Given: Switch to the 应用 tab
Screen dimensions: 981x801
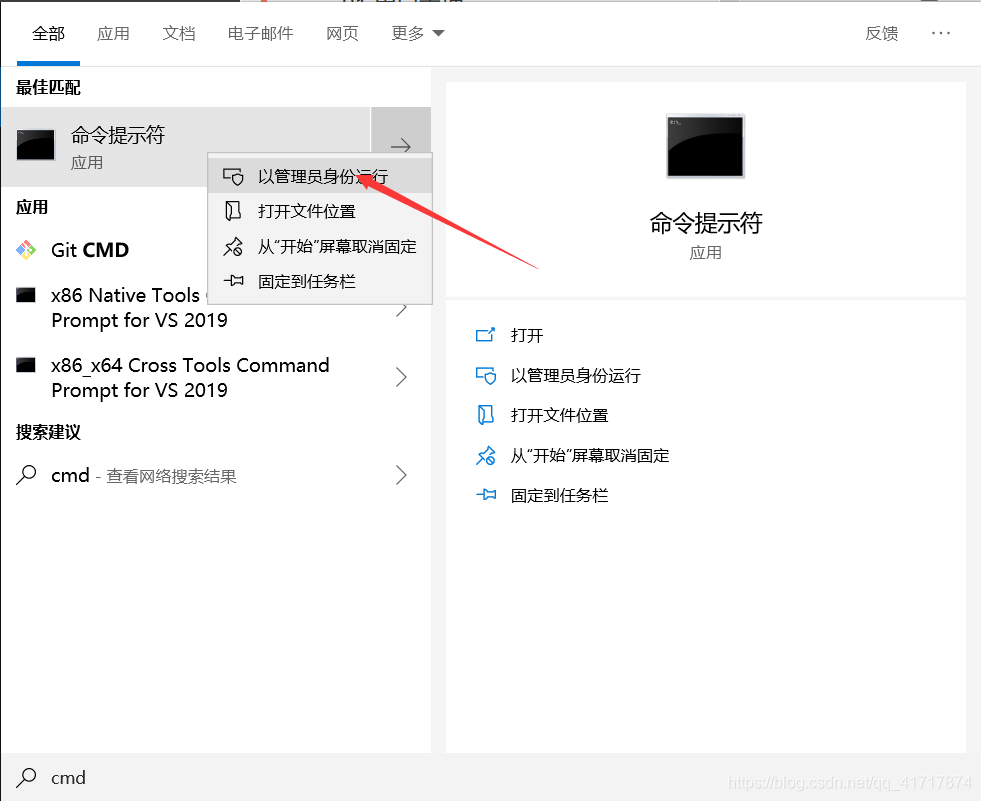Looking at the screenshot, I should 113,33.
